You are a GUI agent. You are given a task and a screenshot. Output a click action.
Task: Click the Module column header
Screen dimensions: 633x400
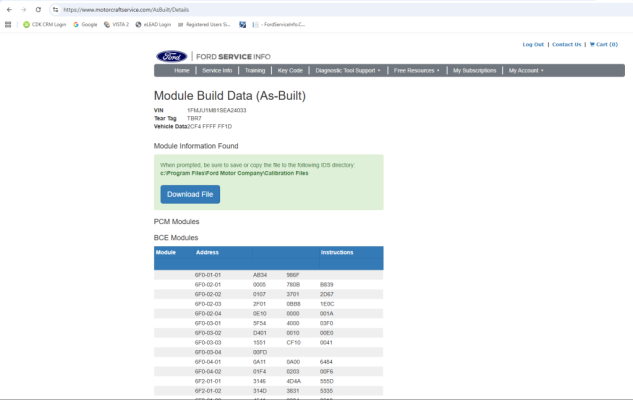pyautogui.click(x=166, y=252)
